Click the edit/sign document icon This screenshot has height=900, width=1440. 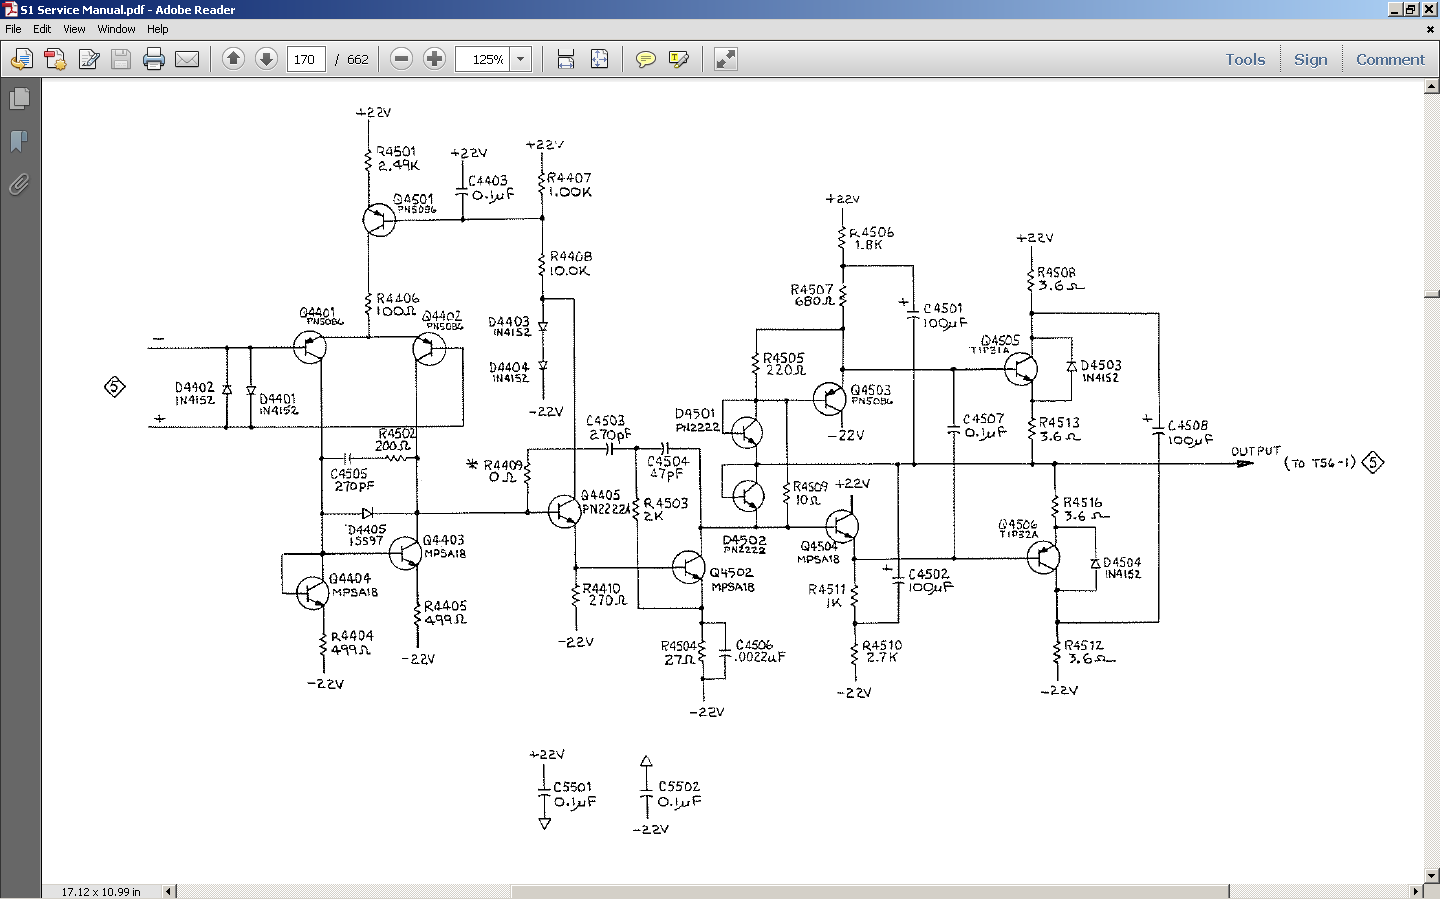click(88, 60)
